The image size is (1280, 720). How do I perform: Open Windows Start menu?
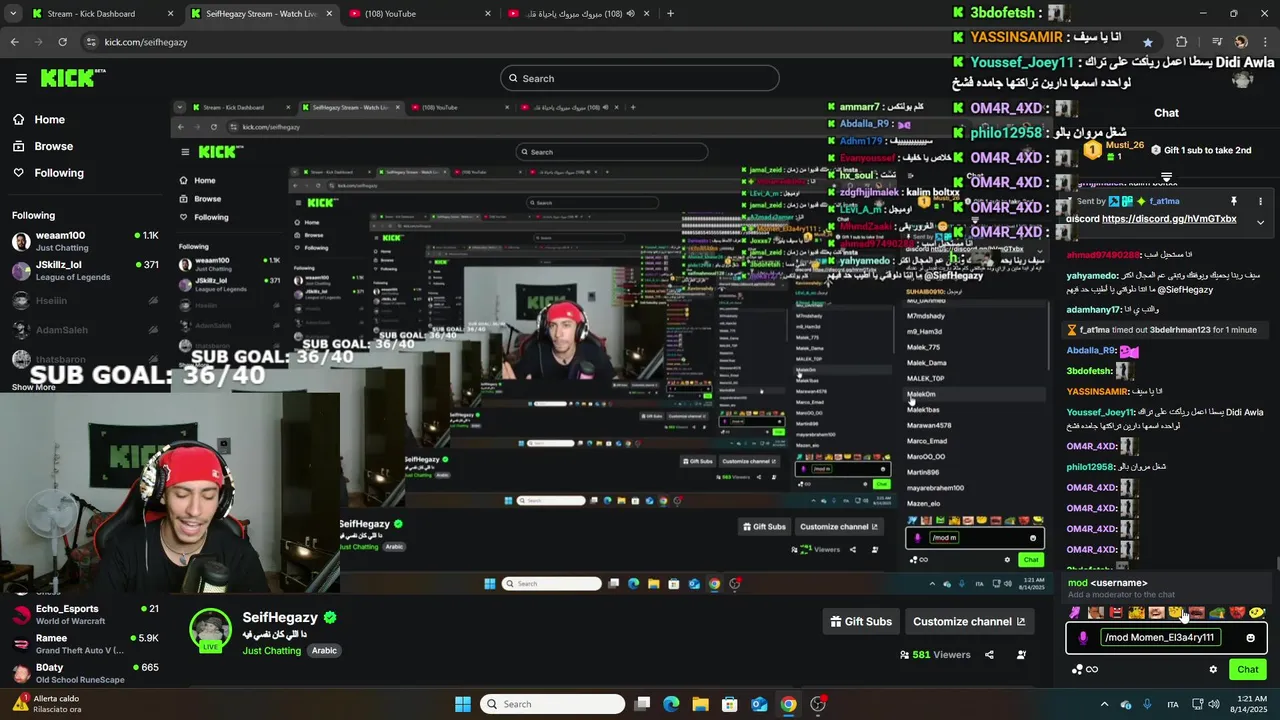pos(463,704)
